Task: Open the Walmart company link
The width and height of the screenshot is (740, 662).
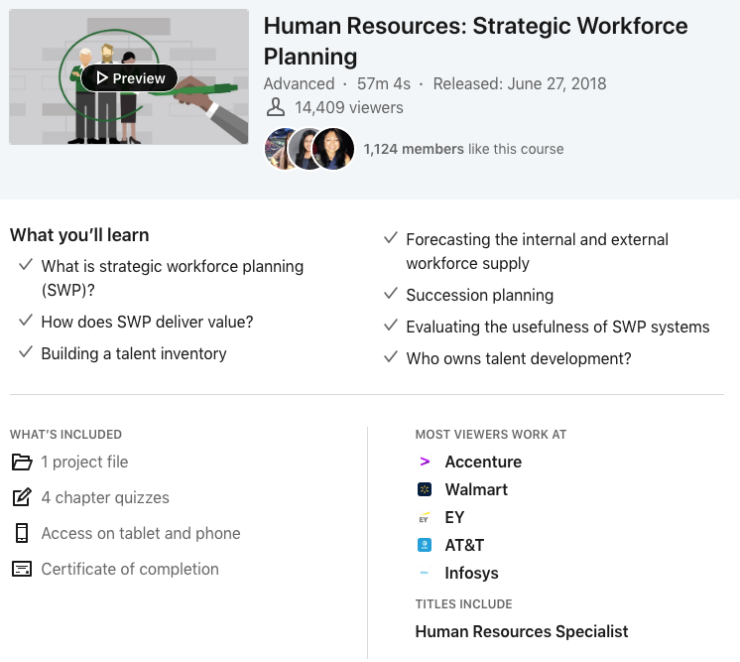Action: [476, 490]
